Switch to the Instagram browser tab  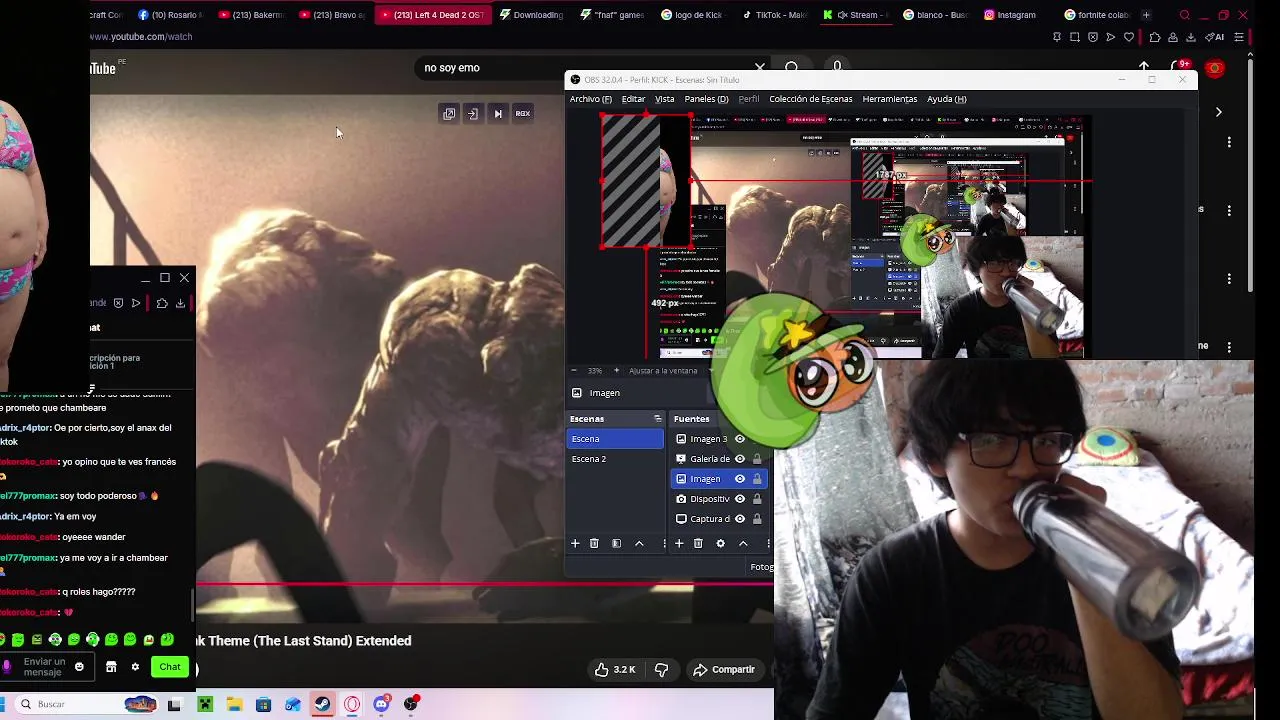pyautogui.click(x=1010, y=15)
